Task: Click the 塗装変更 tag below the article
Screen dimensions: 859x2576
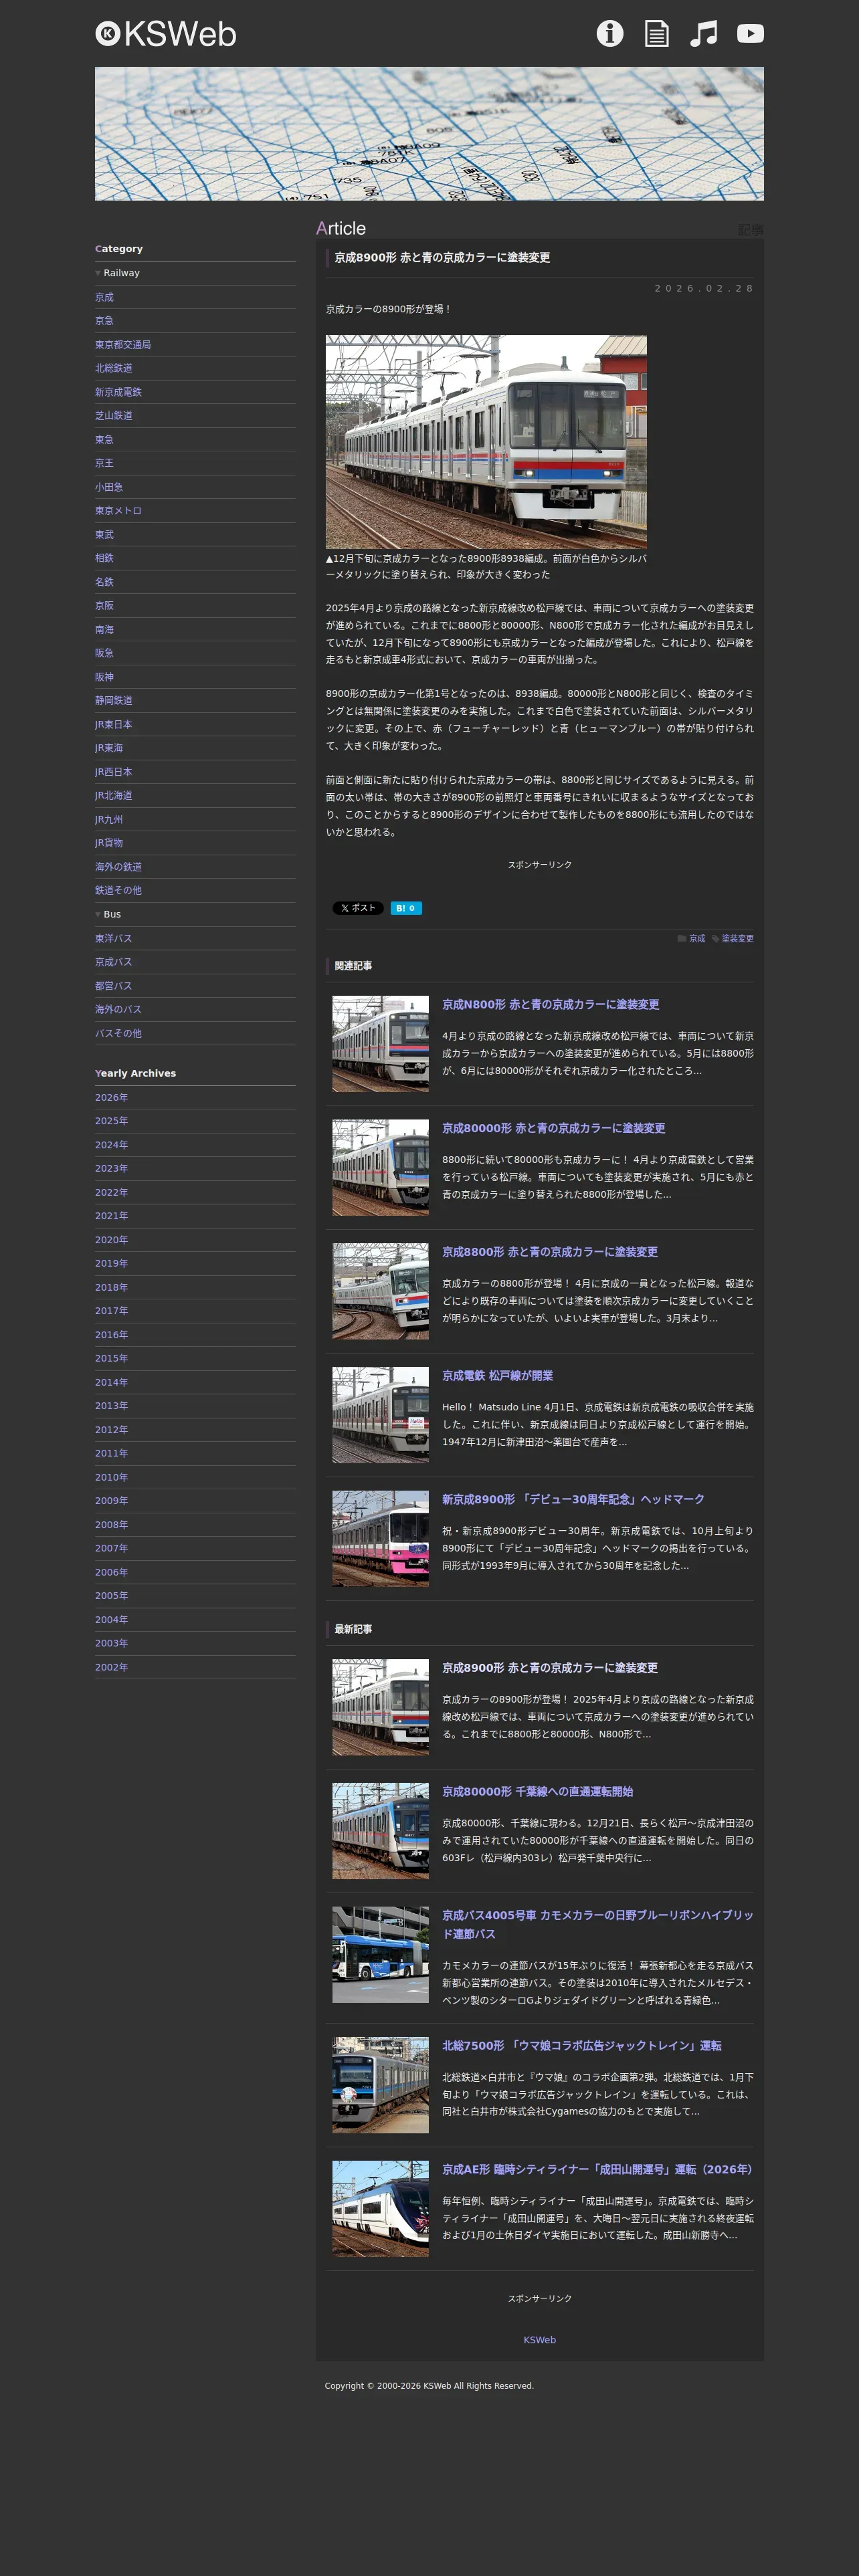Action: [x=738, y=938]
